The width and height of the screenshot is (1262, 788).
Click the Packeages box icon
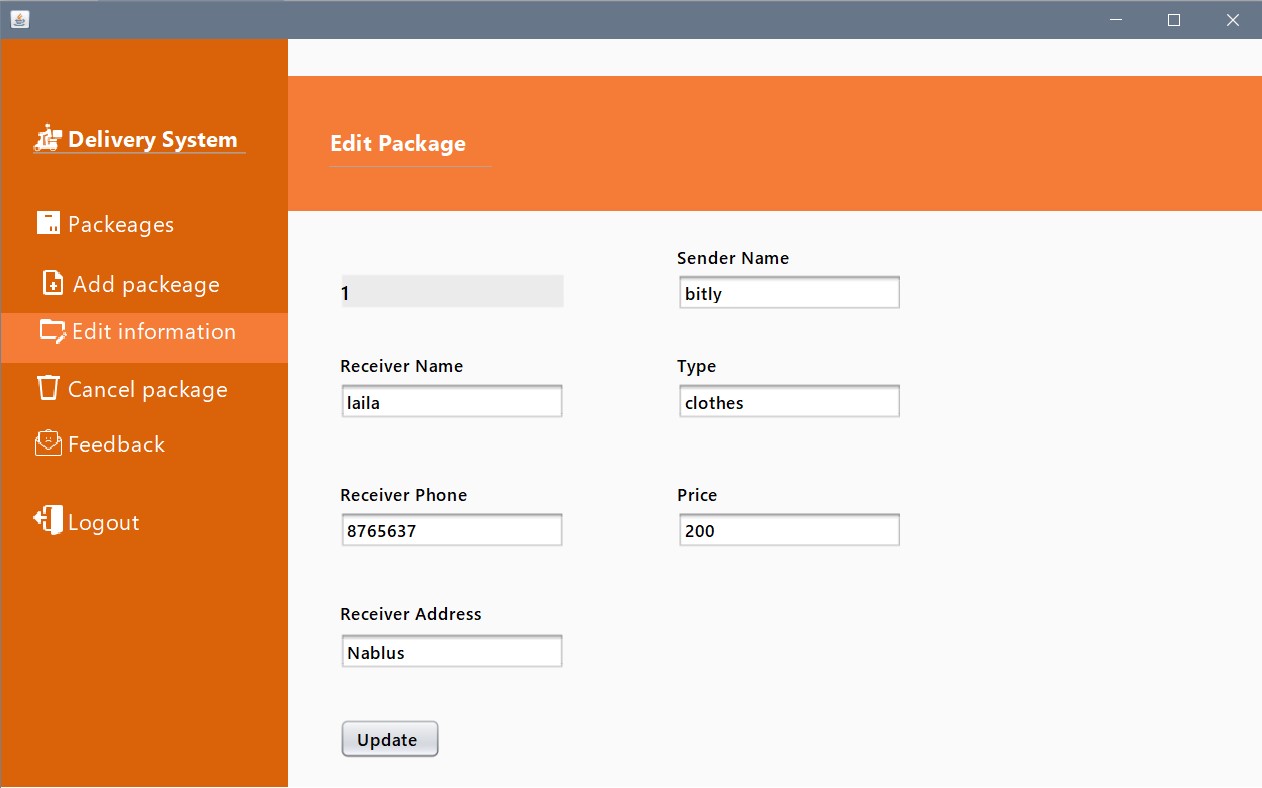click(48, 223)
